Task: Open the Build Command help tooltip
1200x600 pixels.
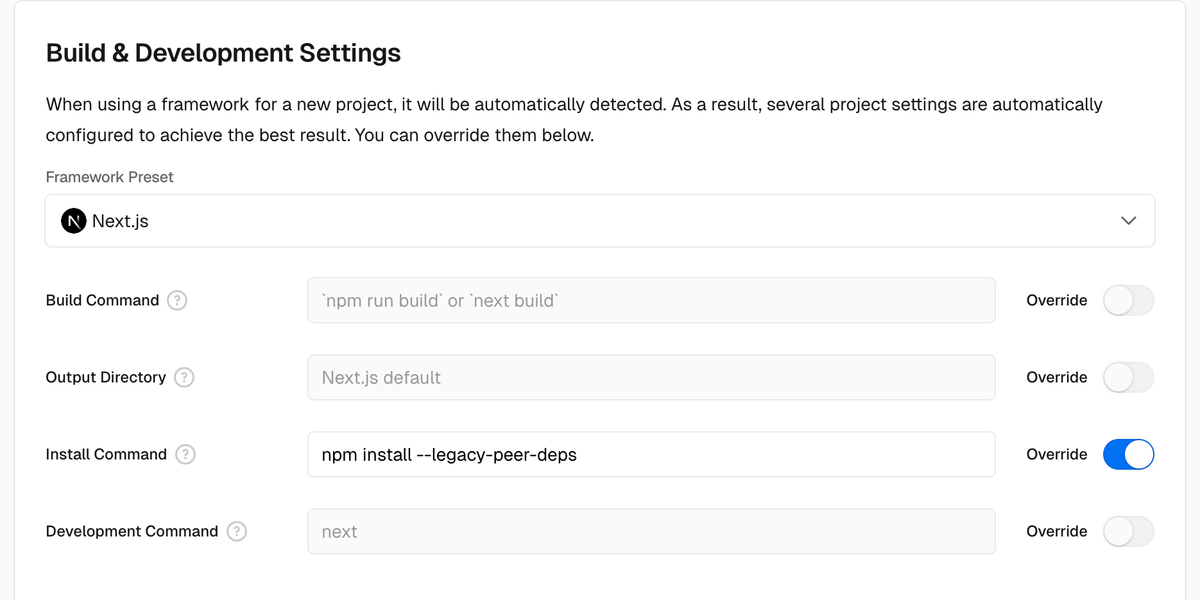Action: point(177,300)
